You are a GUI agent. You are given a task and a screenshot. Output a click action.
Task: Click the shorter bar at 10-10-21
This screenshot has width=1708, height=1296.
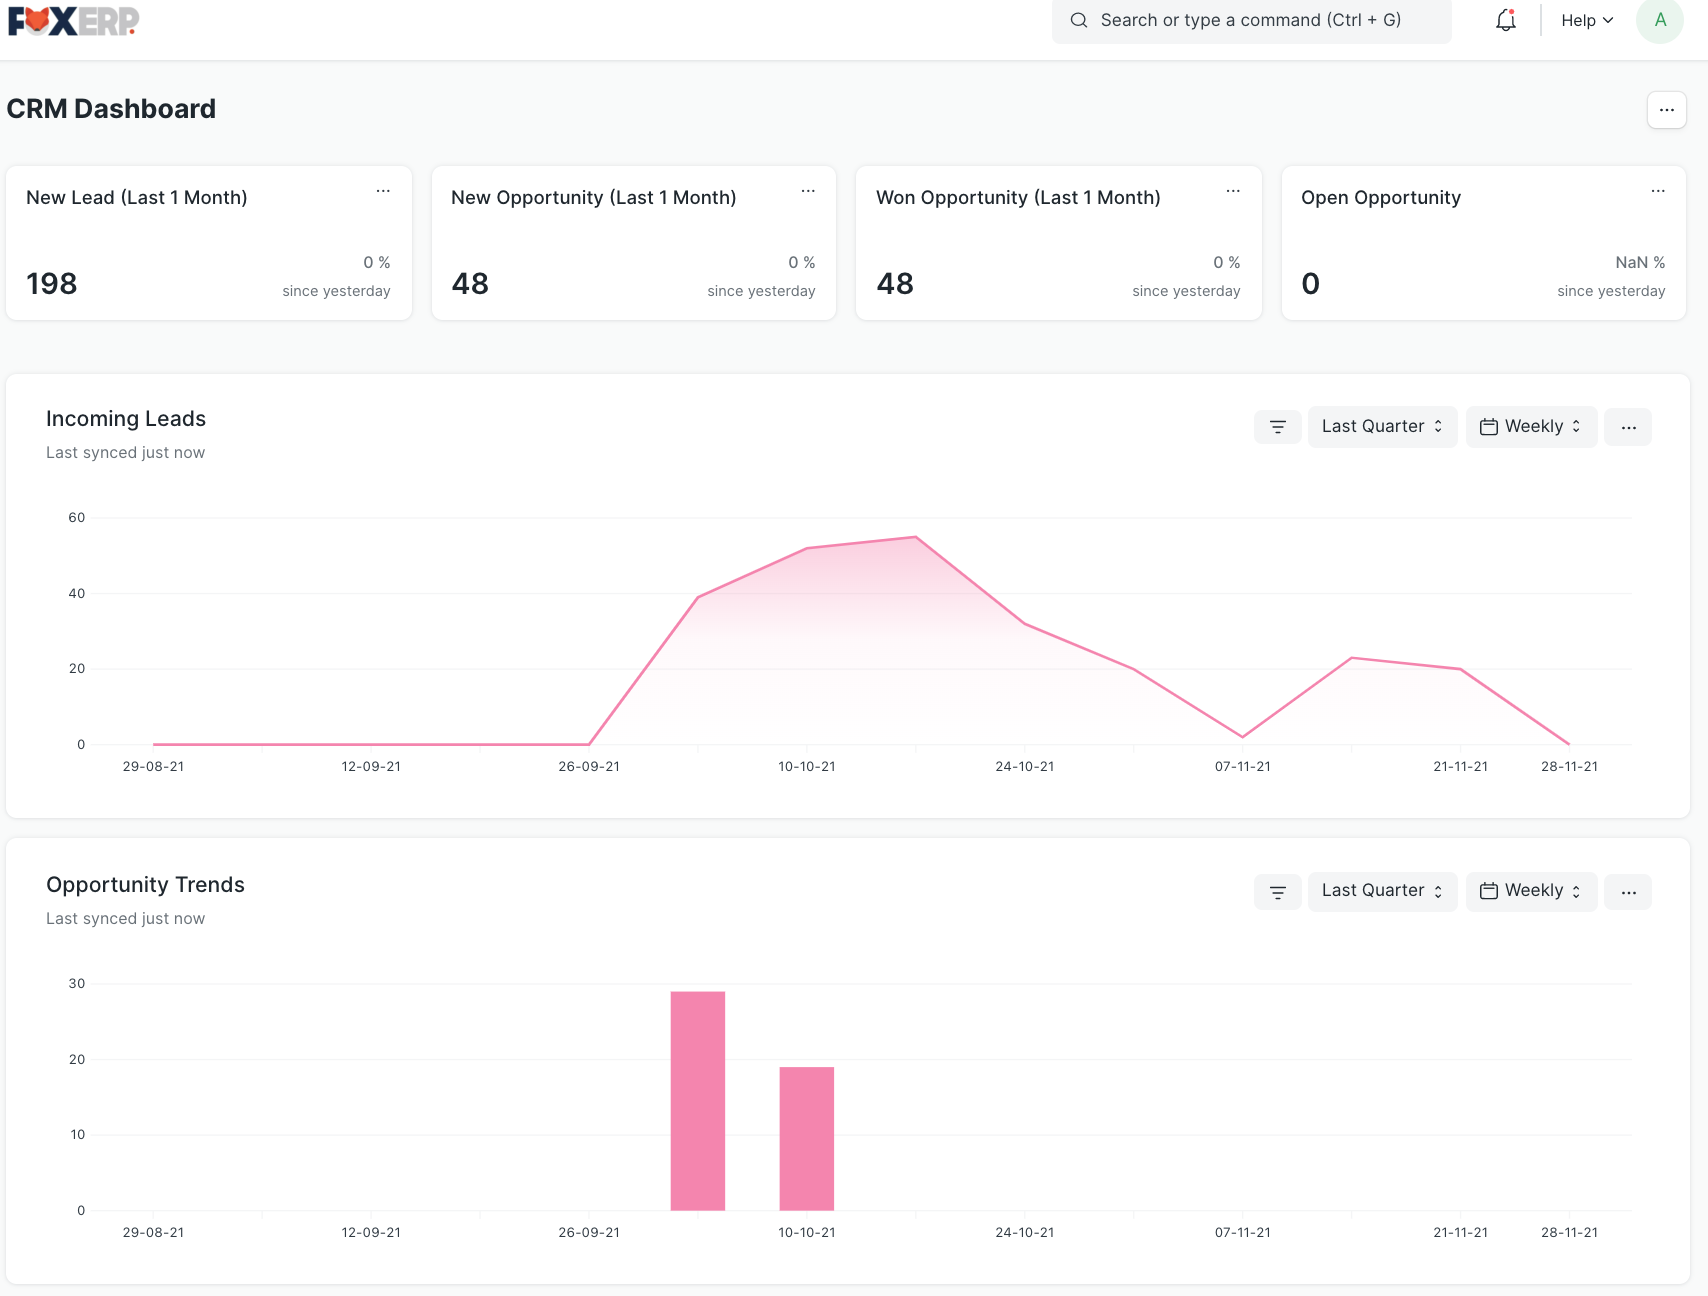(x=807, y=1139)
